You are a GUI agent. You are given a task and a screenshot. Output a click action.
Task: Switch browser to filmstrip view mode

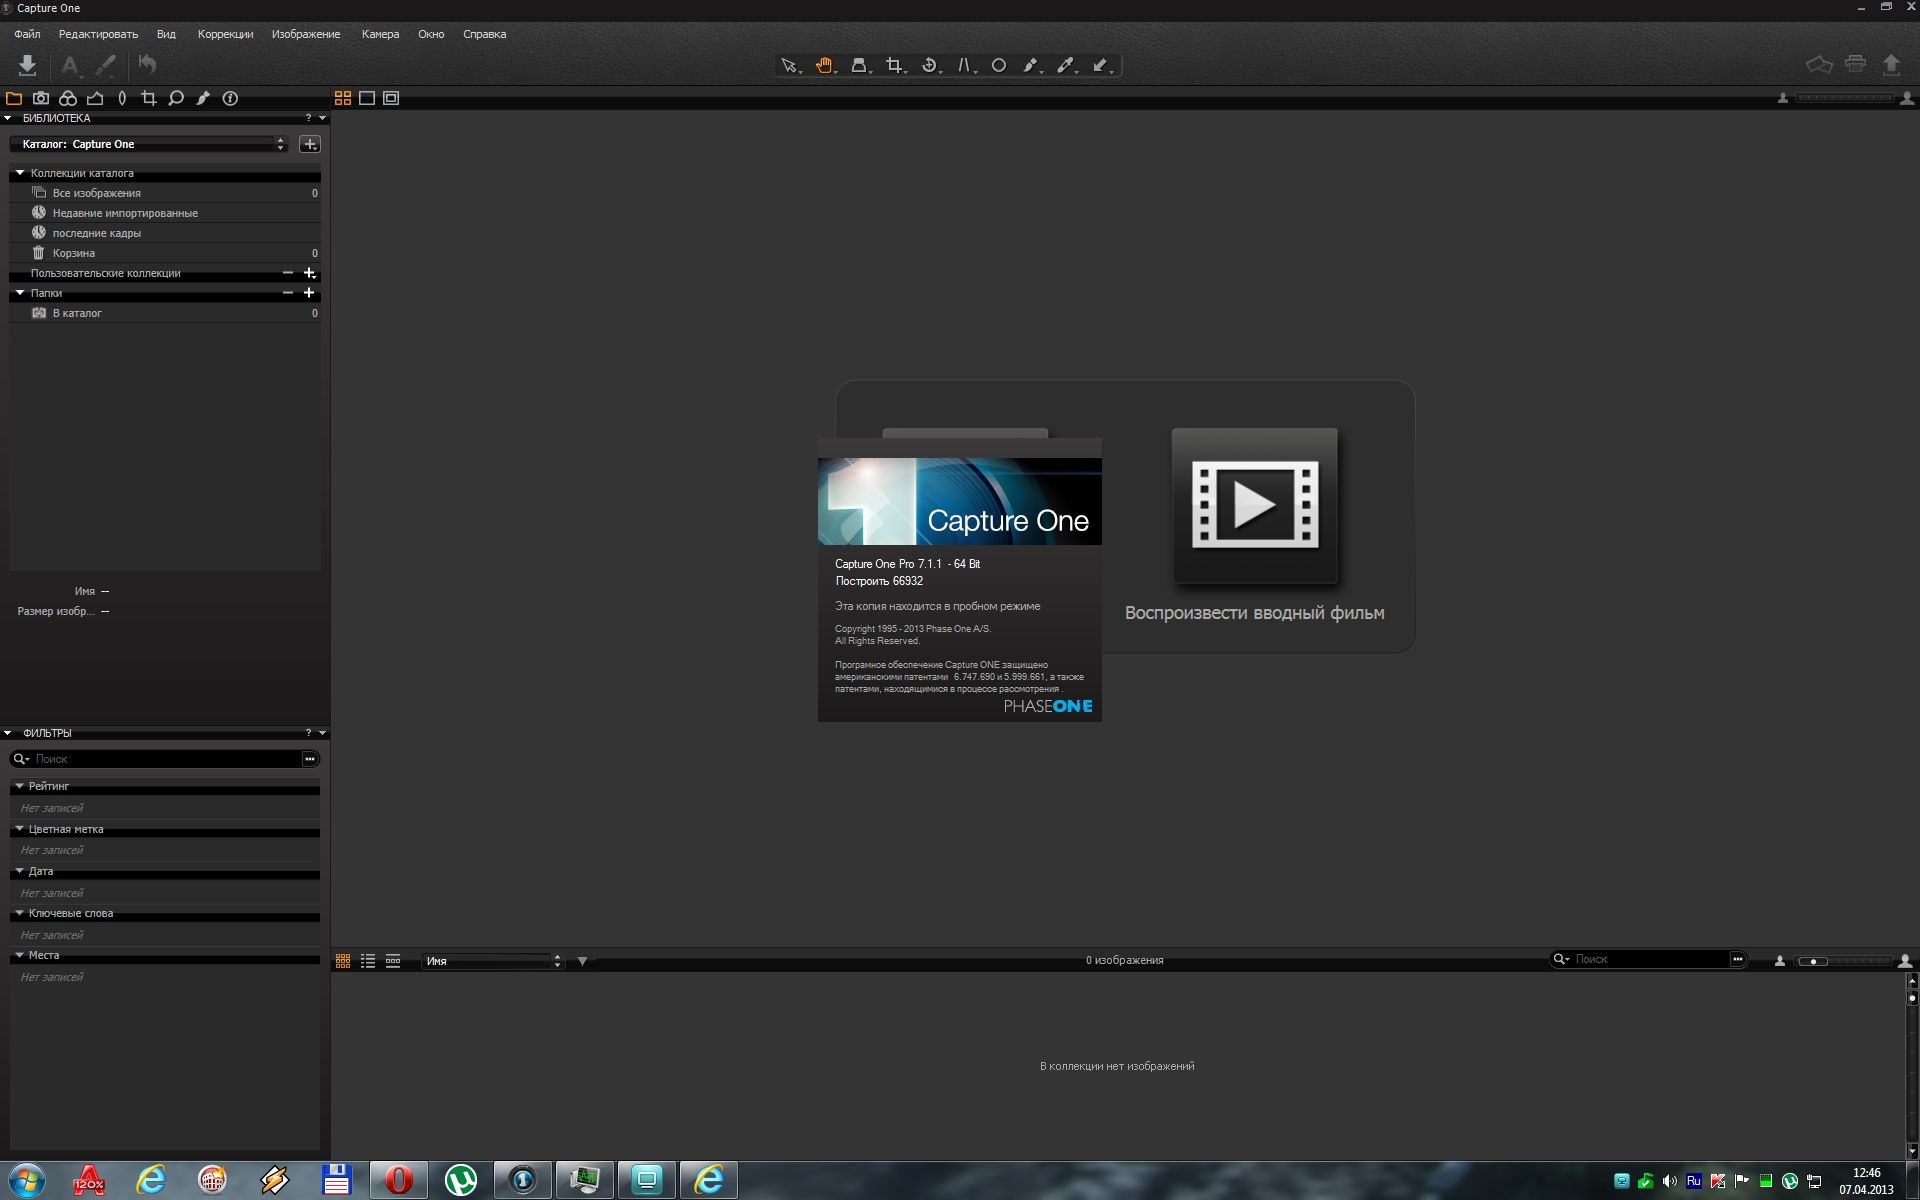393,960
